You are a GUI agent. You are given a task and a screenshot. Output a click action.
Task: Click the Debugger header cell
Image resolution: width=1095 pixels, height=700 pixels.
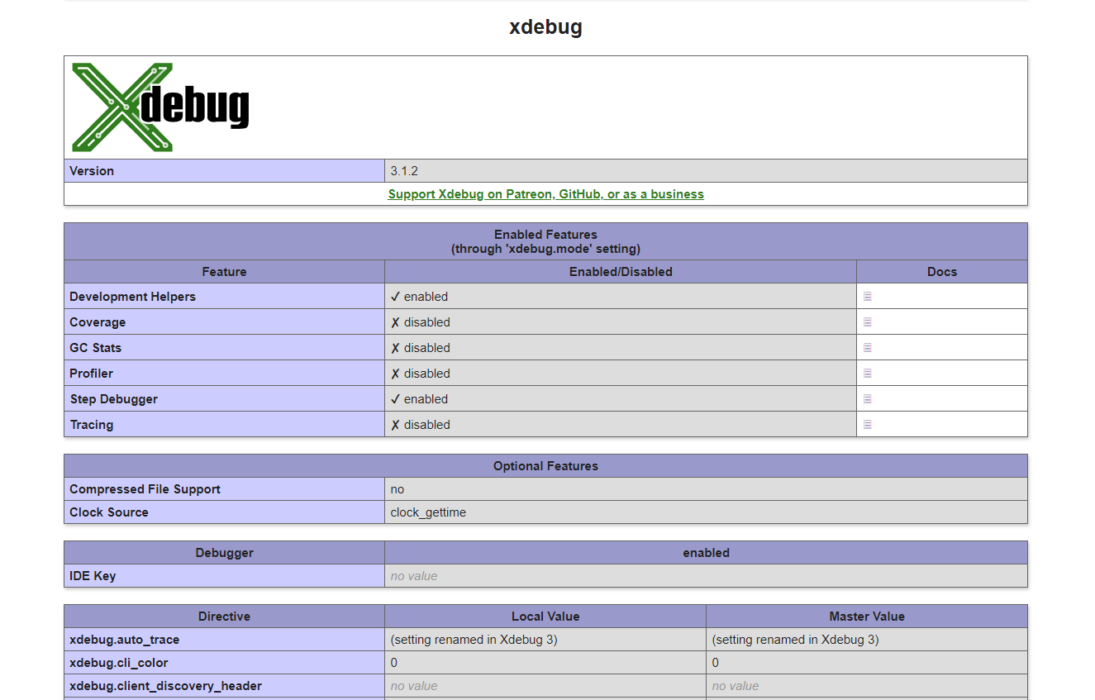(x=224, y=553)
